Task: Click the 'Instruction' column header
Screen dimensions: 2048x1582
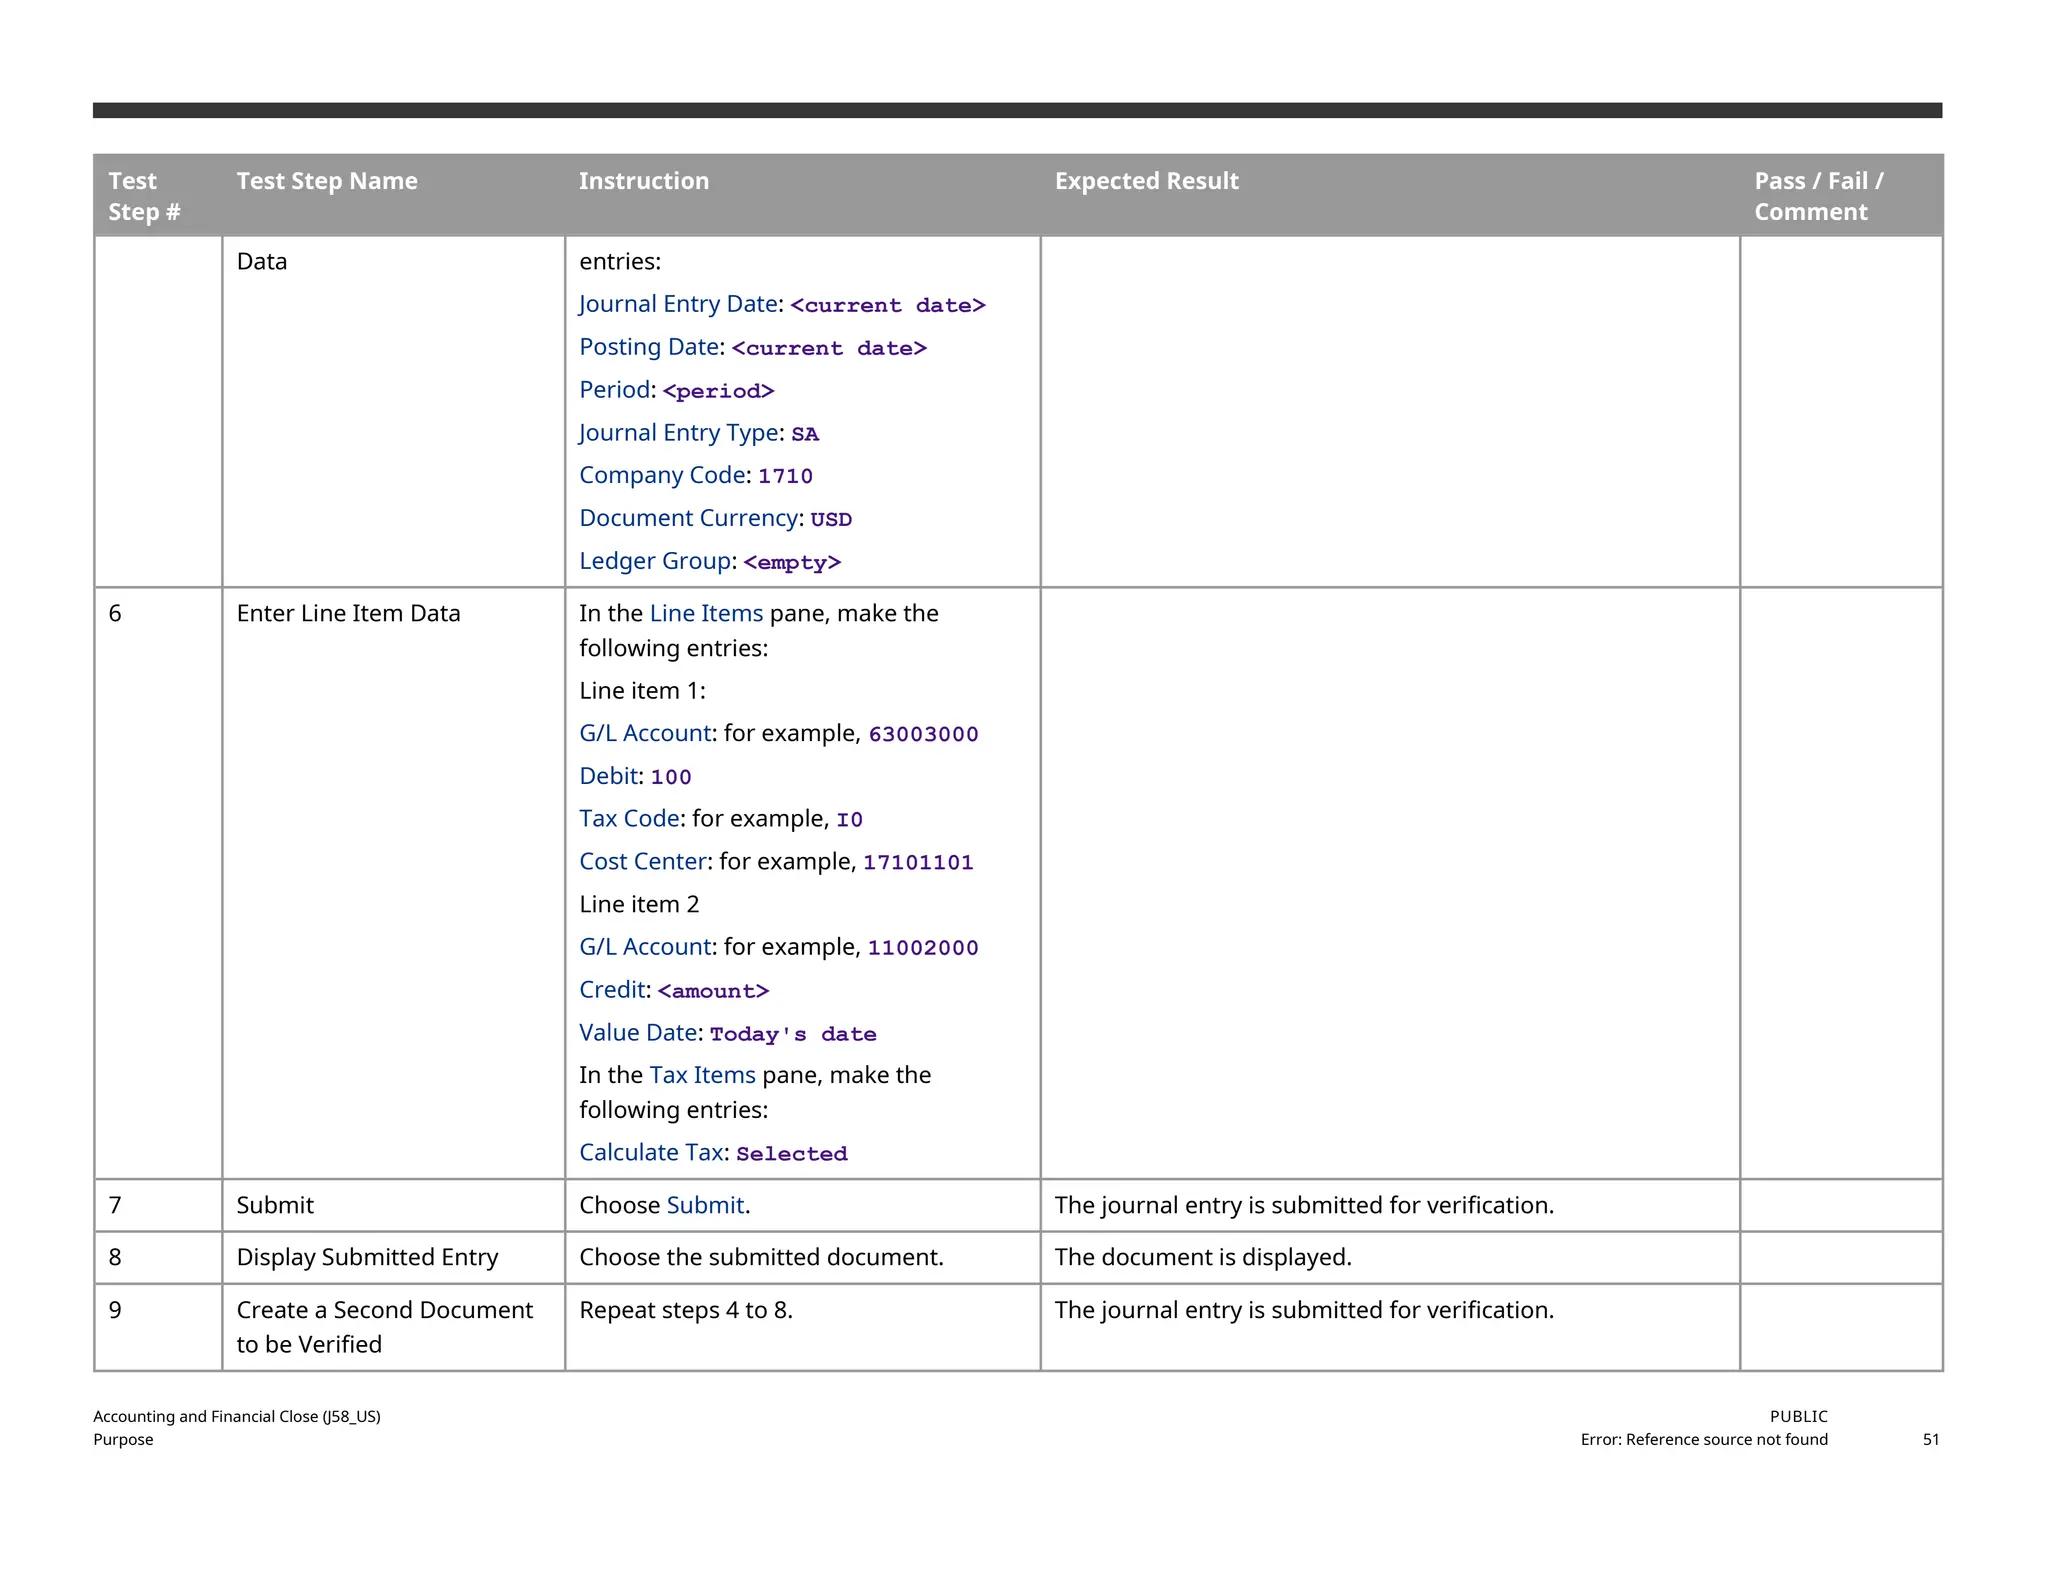Action: (x=644, y=181)
